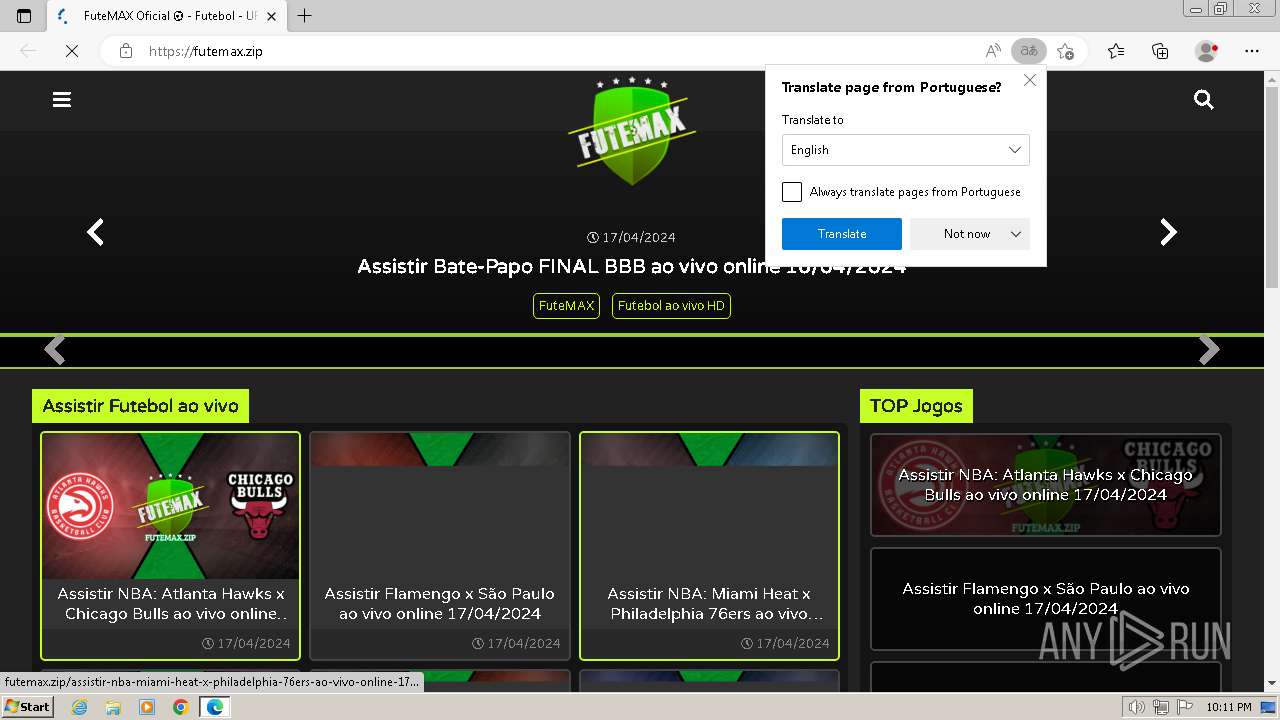Open Atlanta Hawks x Chicago Bulls card thumbnail
1280x720 pixels.
point(170,507)
